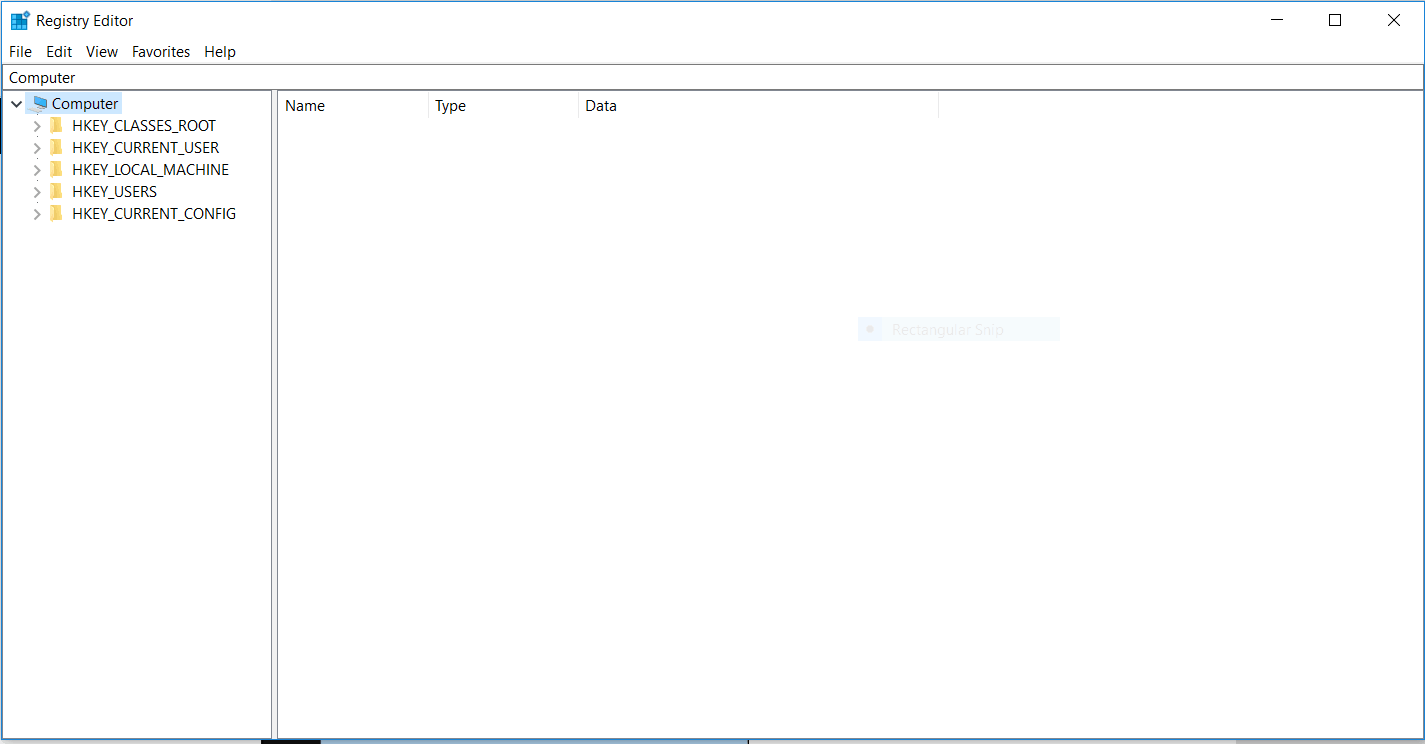Minimize the Registry Editor window
Screen dimensions: 1425x744
click(1276, 20)
